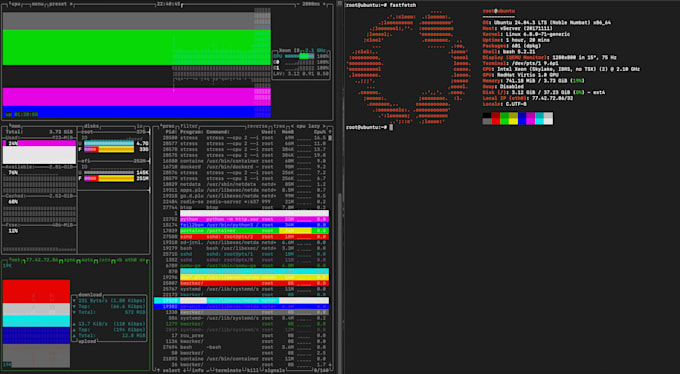Image resolution: width=680 pixels, height=374 pixels.
Task: Click the Cpu% column header
Action: click(x=320, y=132)
